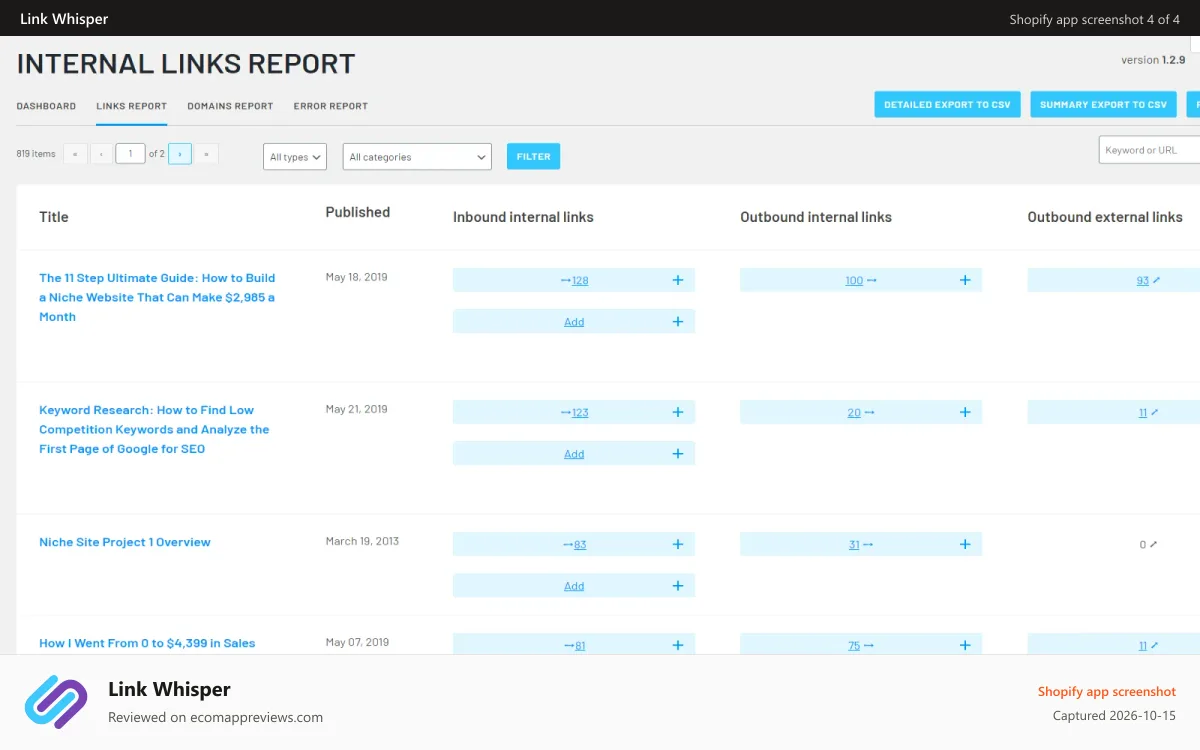Click Add link in first post row
Screen dimensions: 1200x750
click(x=574, y=322)
